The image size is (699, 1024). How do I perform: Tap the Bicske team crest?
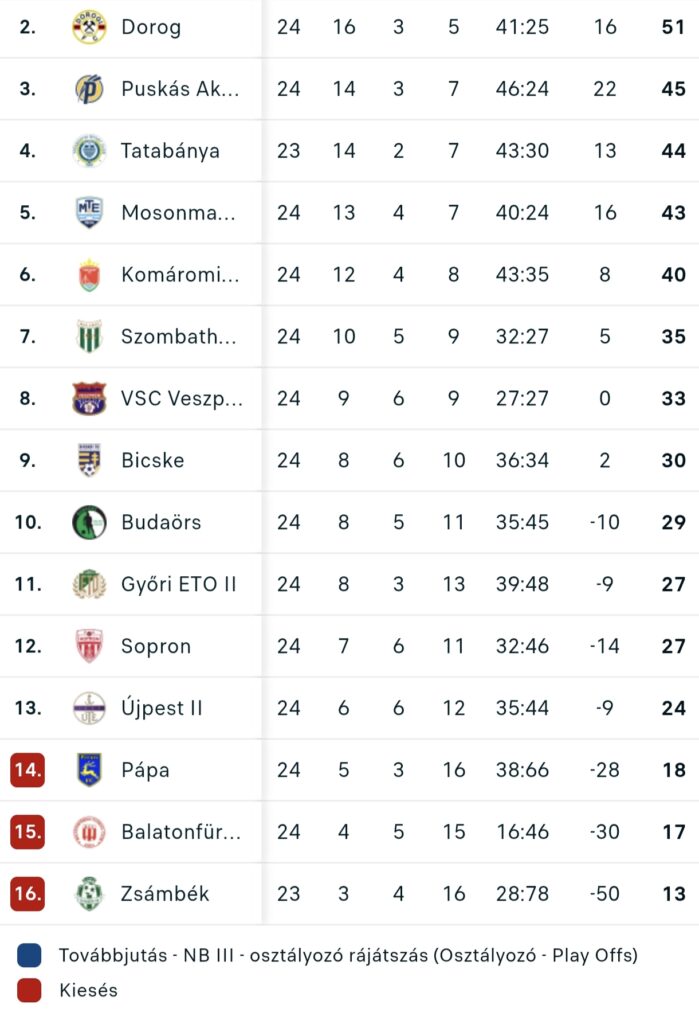[x=89, y=461]
